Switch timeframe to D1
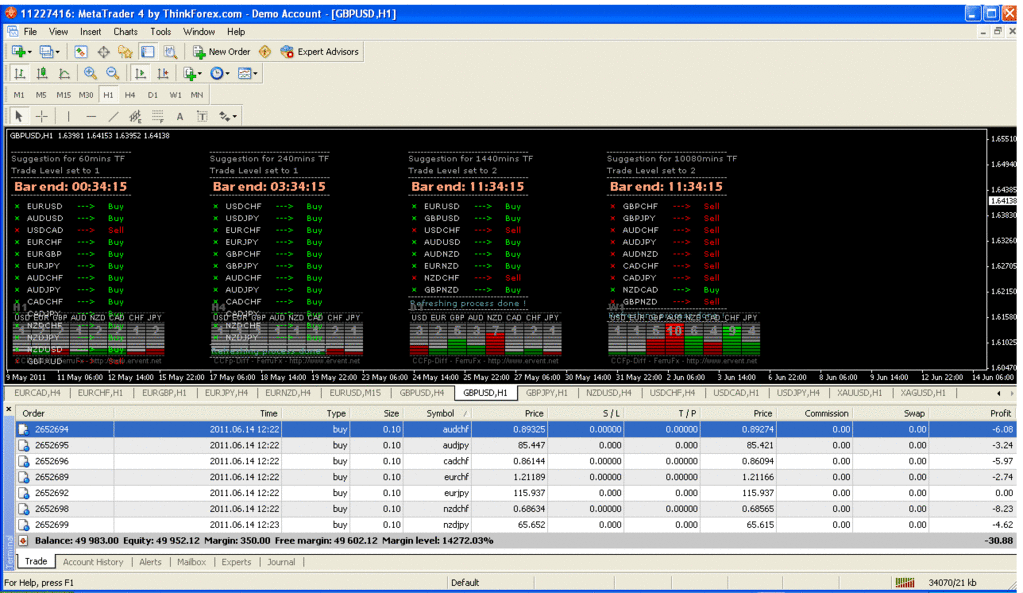Viewport: 1023px width, 593px height. coord(152,95)
